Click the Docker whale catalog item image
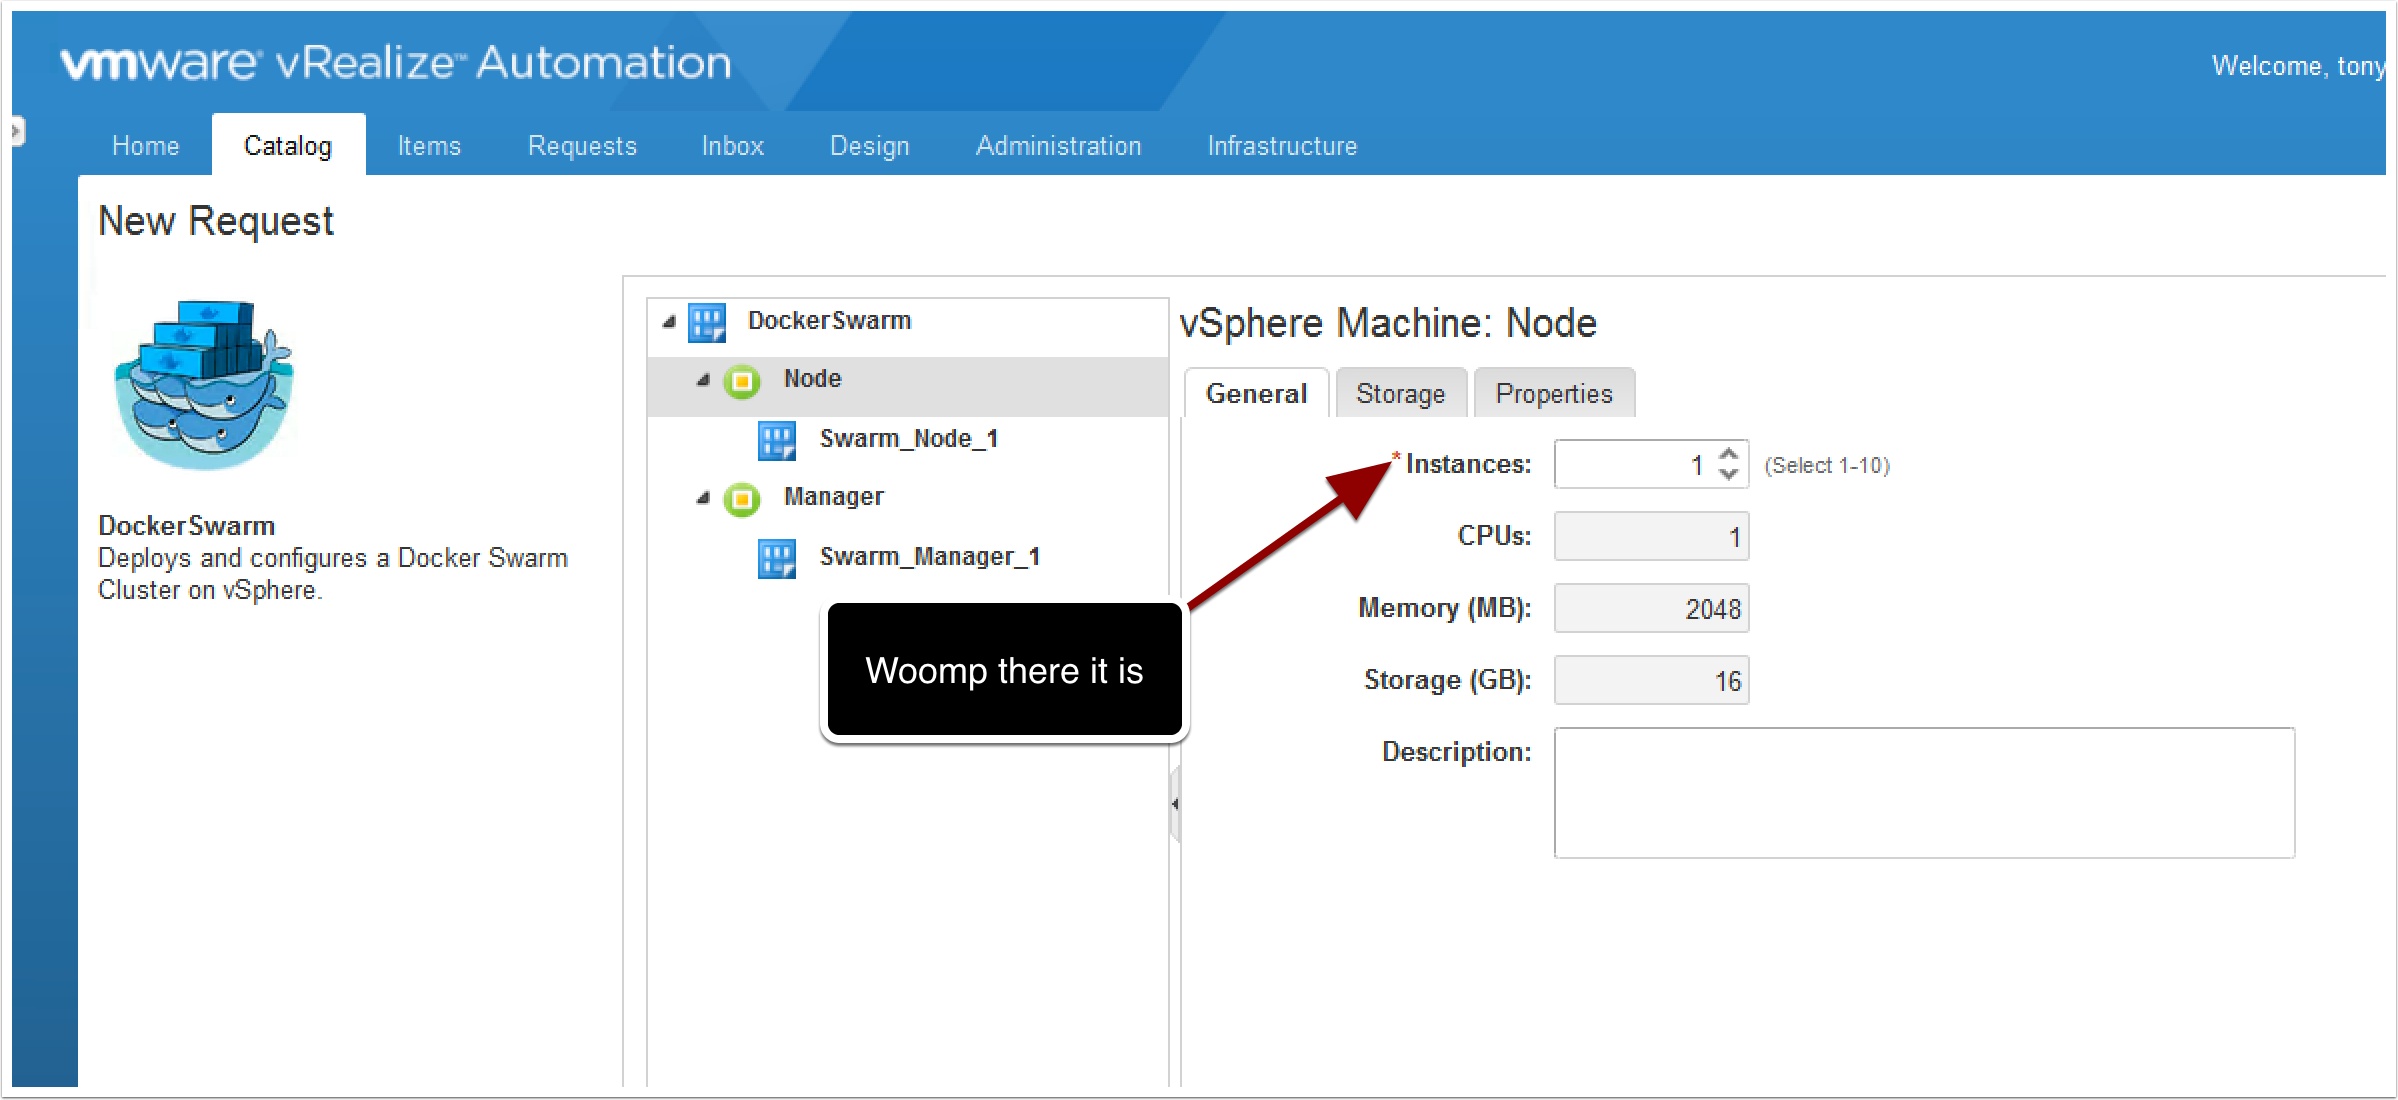 click(x=204, y=385)
